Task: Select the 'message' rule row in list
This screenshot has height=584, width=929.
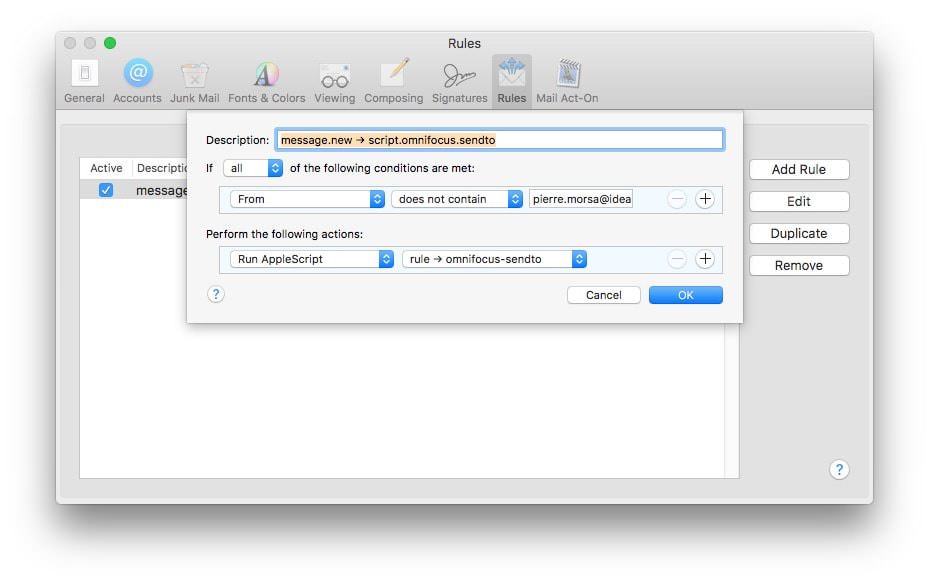Action: (x=134, y=190)
